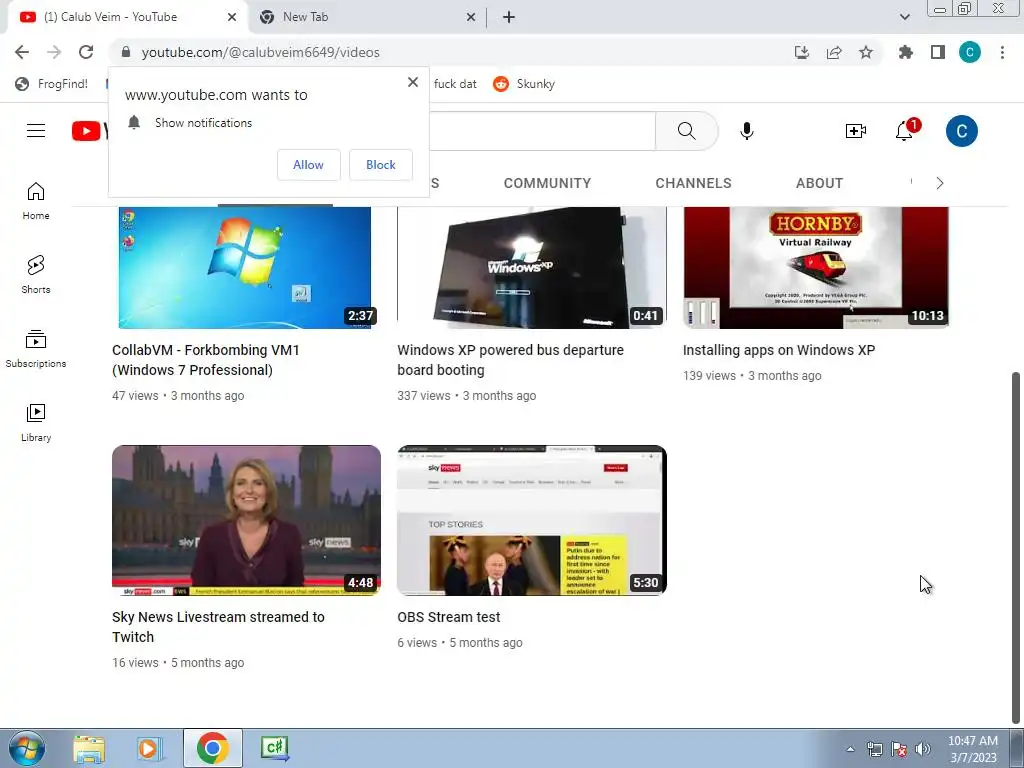
Task: Reload the page
Action: [x=86, y=52]
